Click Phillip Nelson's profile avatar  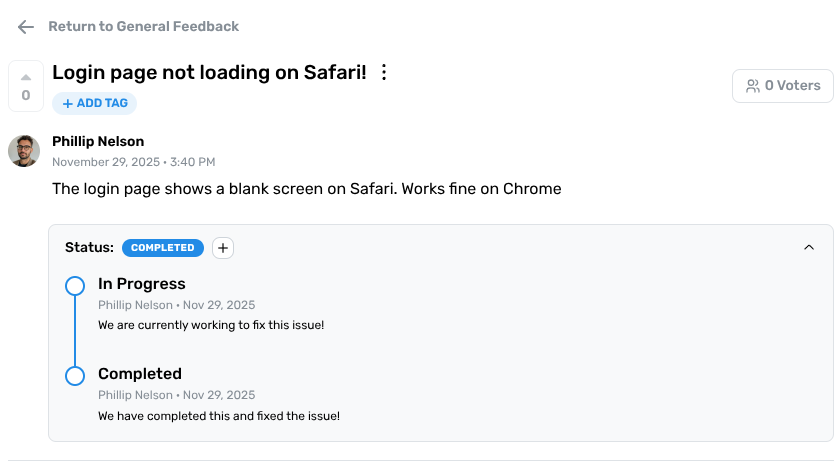(24, 151)
